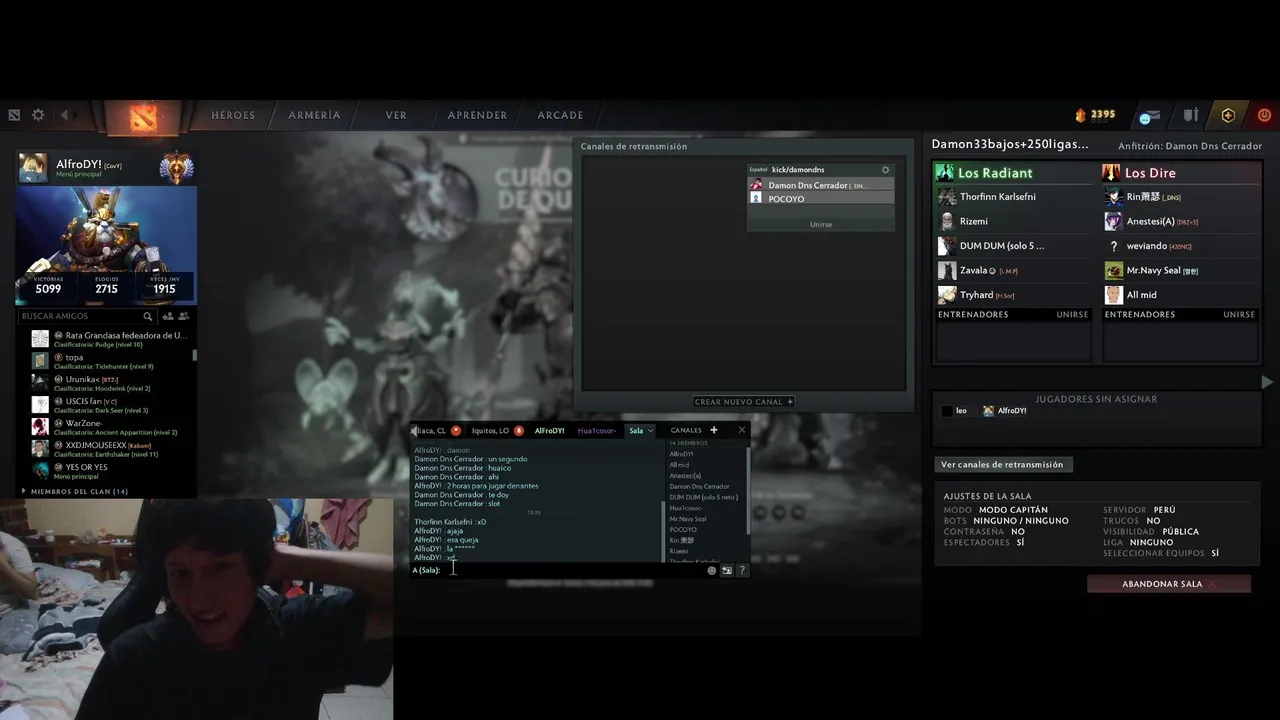Select friend topa in friends list
The height and width of the screenshot is (720, 1280).
(108, 361)
